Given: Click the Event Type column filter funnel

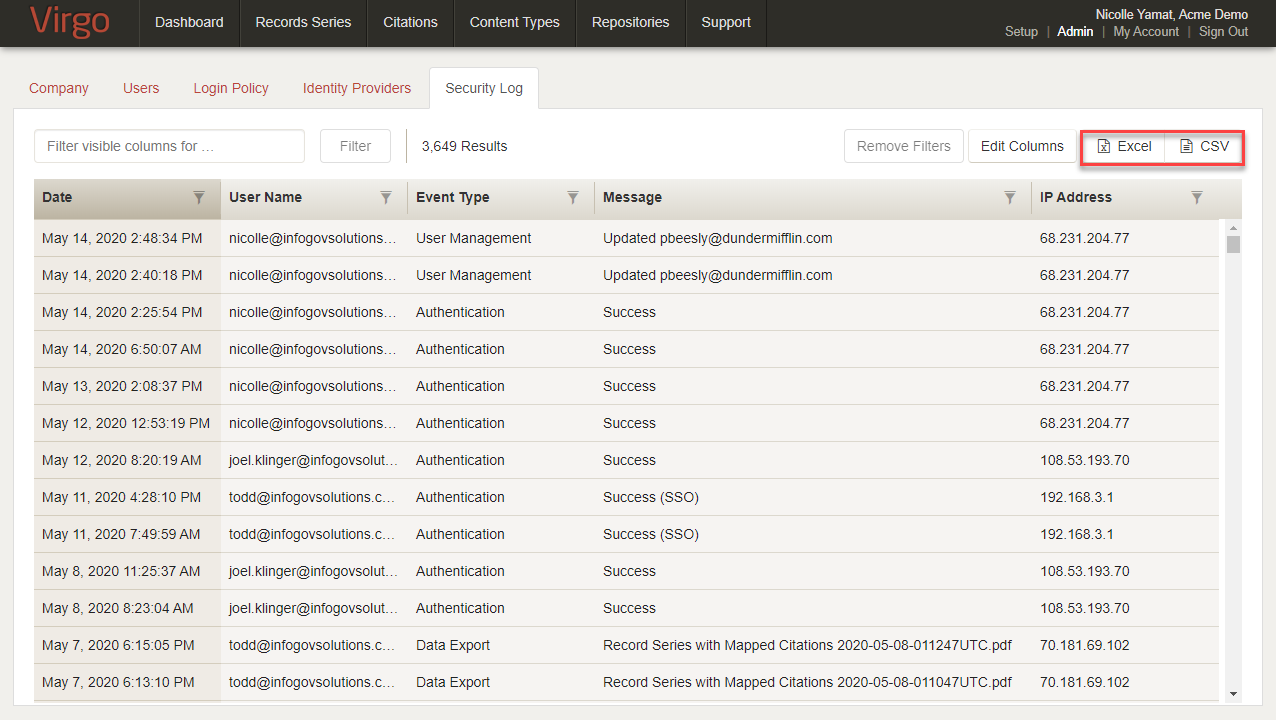Looking at the screenshot, I should [573, 198].
